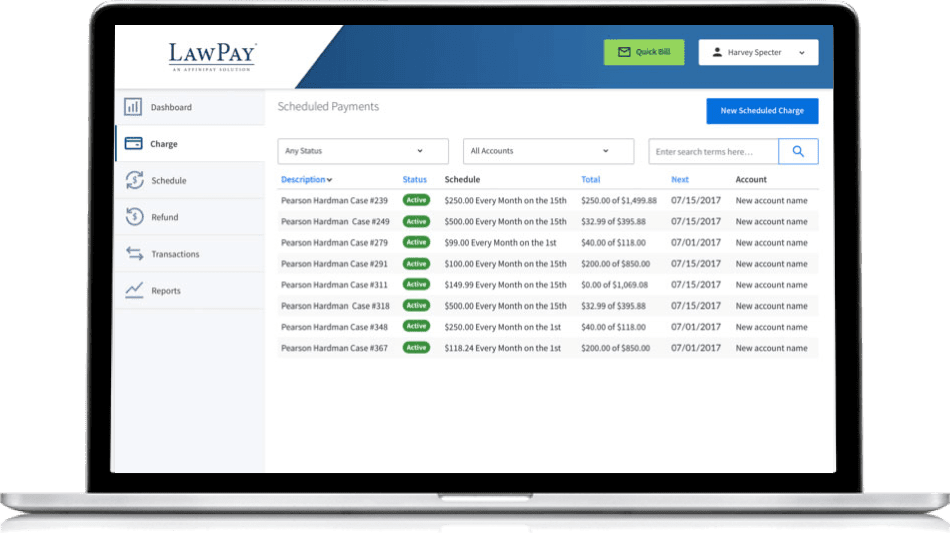Click the magnifying glass search button
Image resolution: width=950 pixels, height=533 pixels.
(798, 151)
